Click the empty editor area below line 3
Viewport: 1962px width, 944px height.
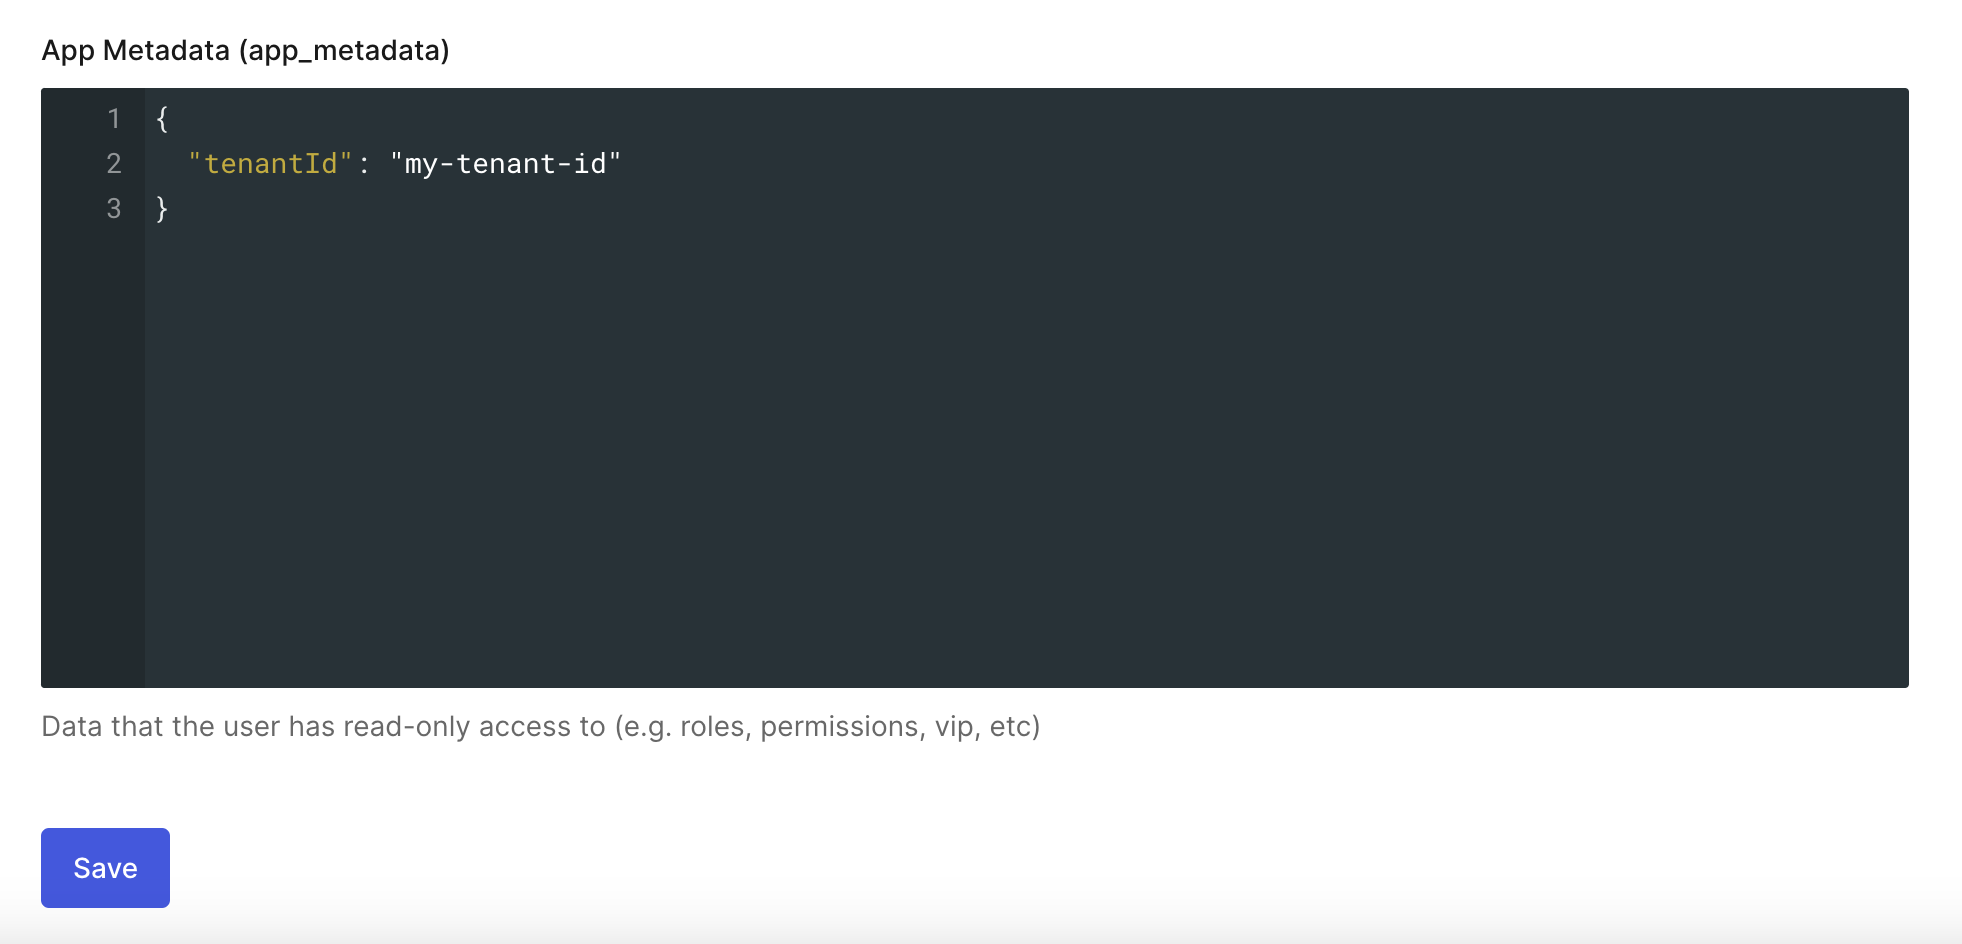(x=1000, y=450)
